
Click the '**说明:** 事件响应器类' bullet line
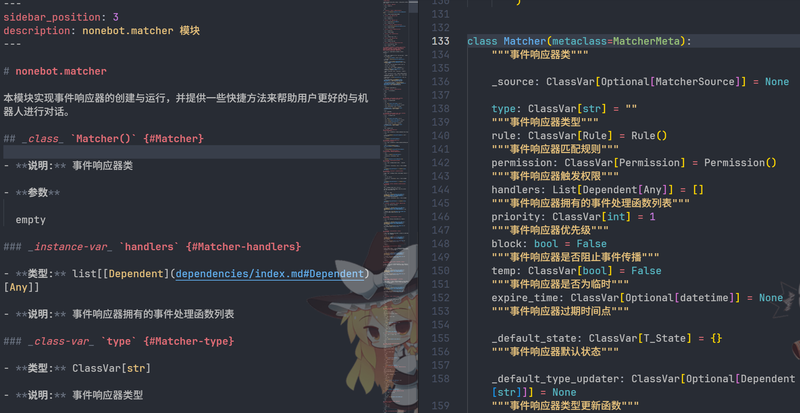point(68,165)
